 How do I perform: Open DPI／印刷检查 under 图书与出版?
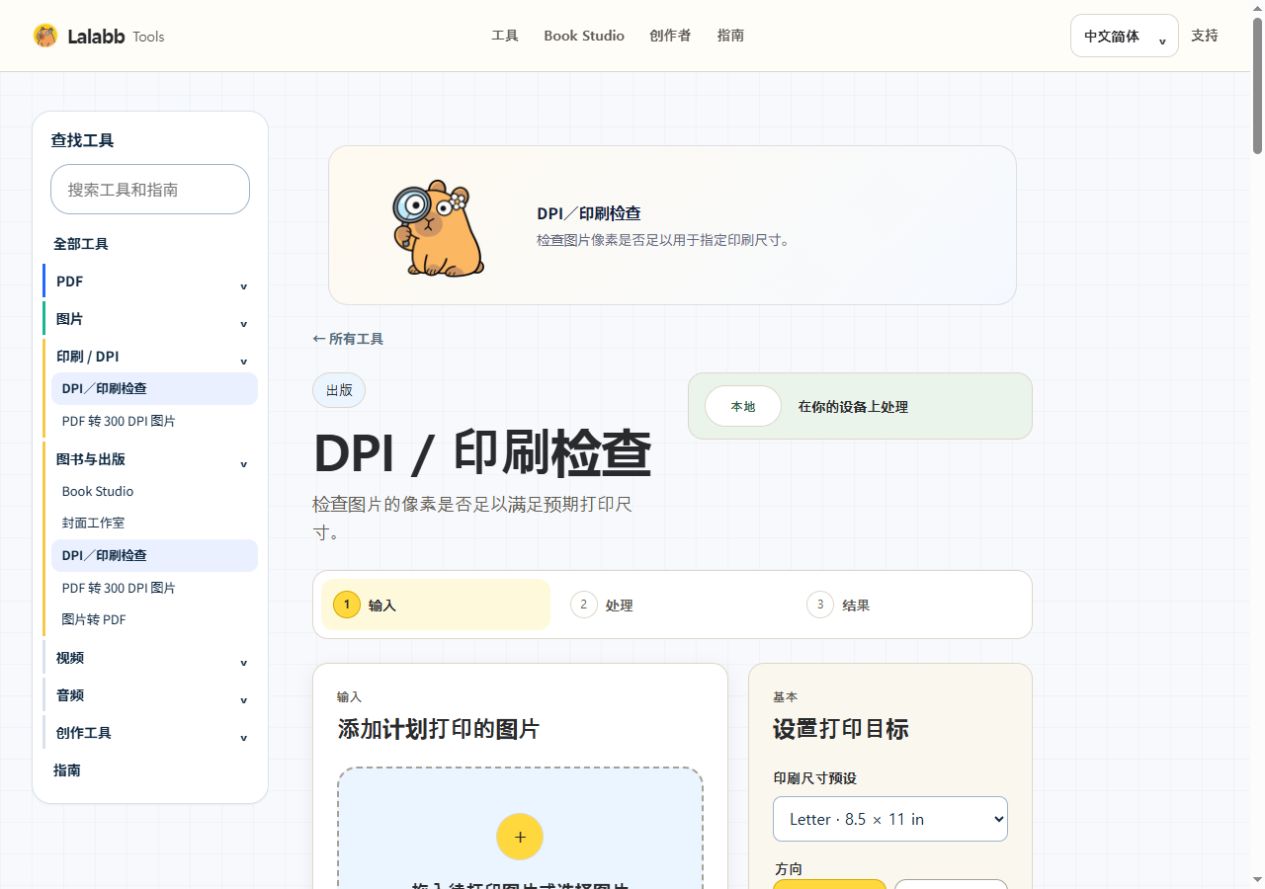155,556
